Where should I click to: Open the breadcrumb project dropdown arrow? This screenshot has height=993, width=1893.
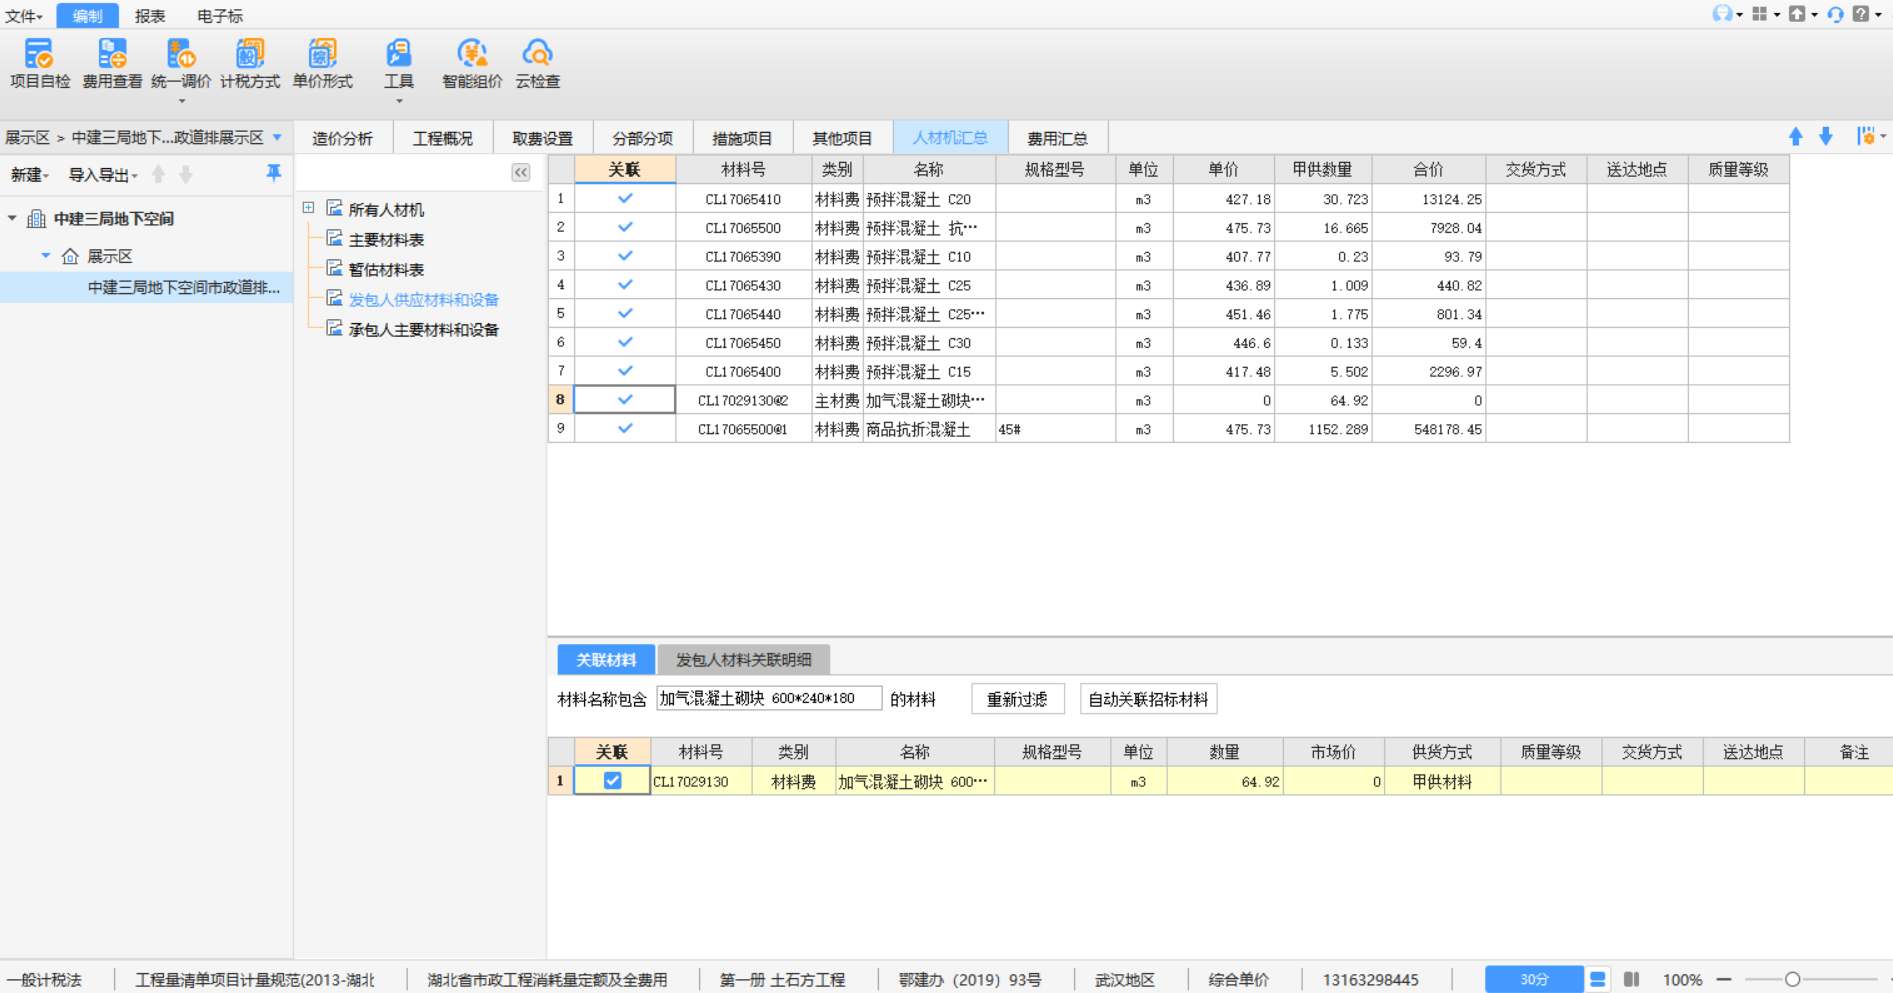click(277, 137)
